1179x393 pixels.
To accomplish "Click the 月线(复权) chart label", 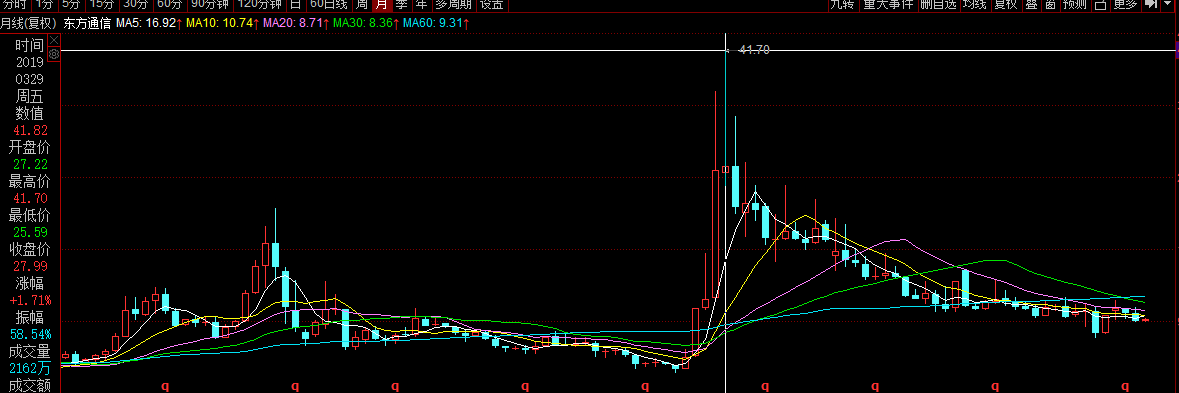I will [29, 23].
